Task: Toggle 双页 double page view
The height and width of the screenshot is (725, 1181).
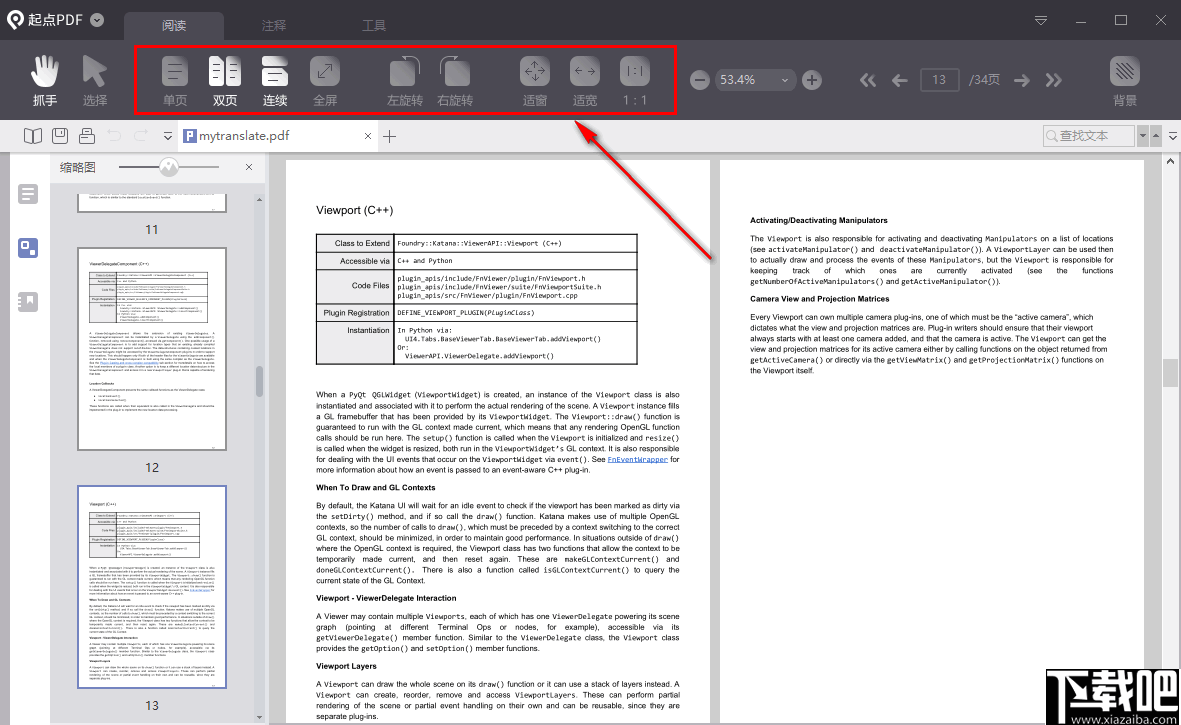Action: 225,72
